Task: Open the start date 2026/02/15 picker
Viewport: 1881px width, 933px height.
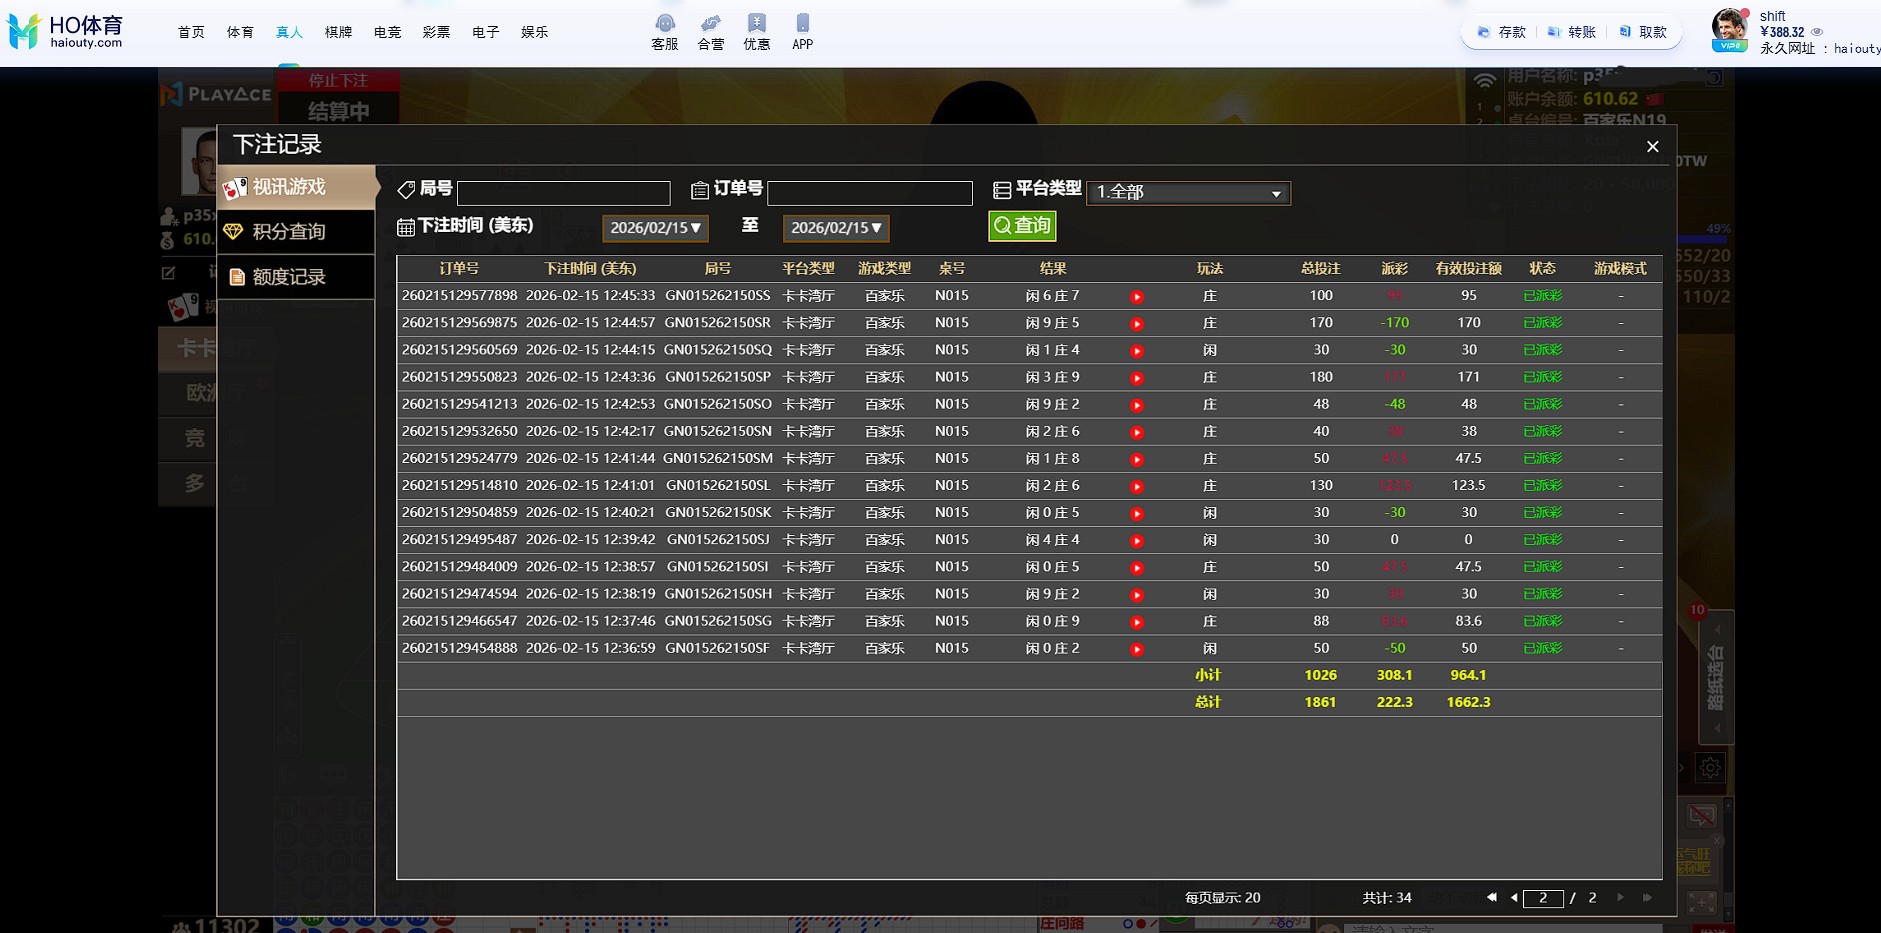Action: click(x=655, y=228)
